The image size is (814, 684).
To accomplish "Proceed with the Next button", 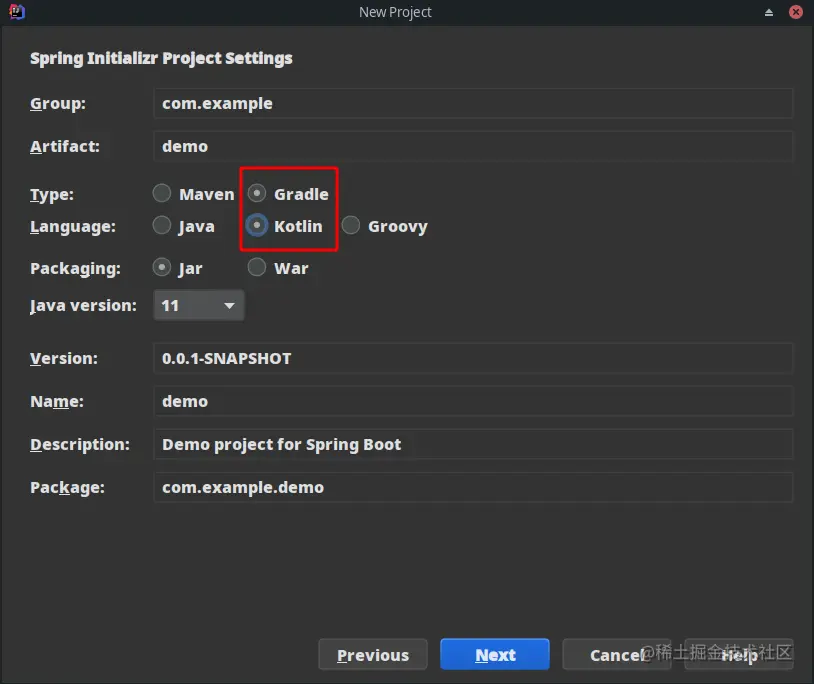I will (x=495, y=655).
